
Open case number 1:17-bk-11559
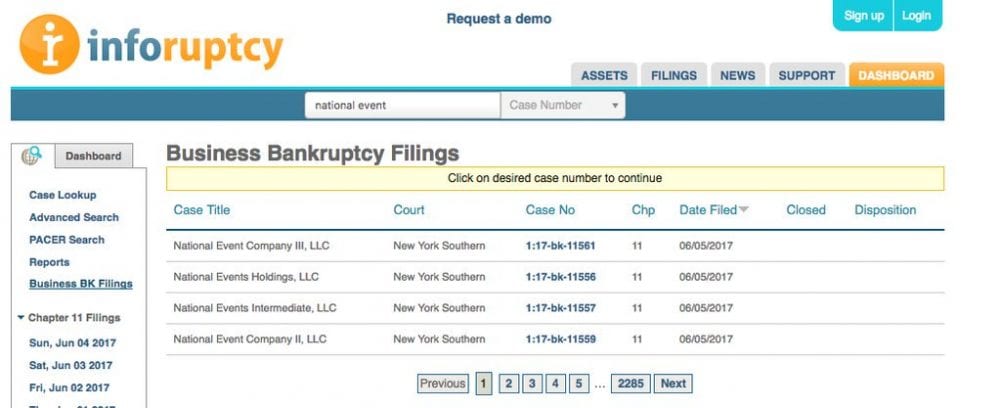point(561,339)
